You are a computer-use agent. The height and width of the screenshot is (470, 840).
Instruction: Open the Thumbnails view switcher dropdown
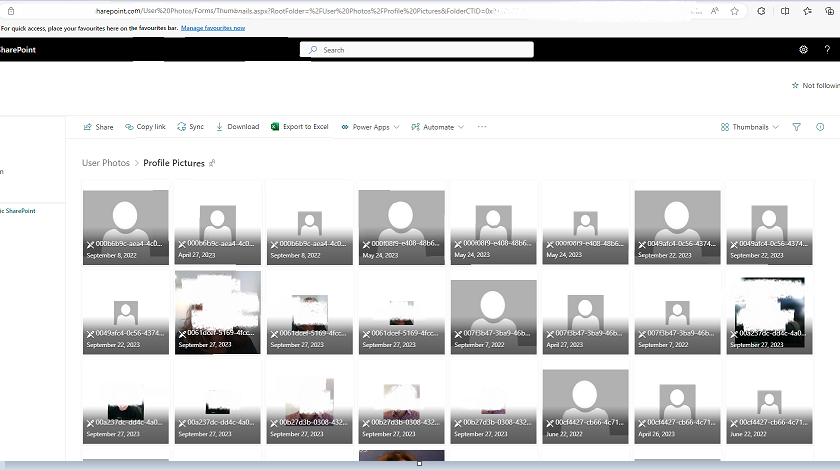click(749, 127)
